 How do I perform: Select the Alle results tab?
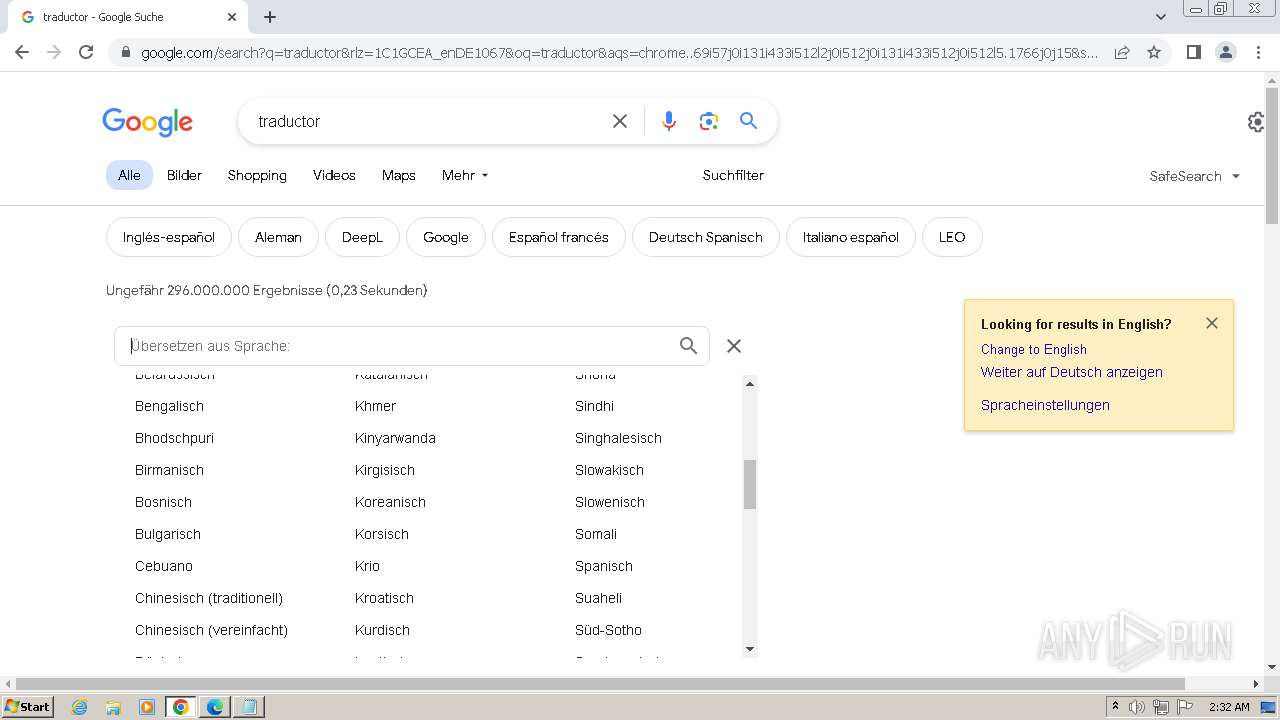tap(129, 175)
